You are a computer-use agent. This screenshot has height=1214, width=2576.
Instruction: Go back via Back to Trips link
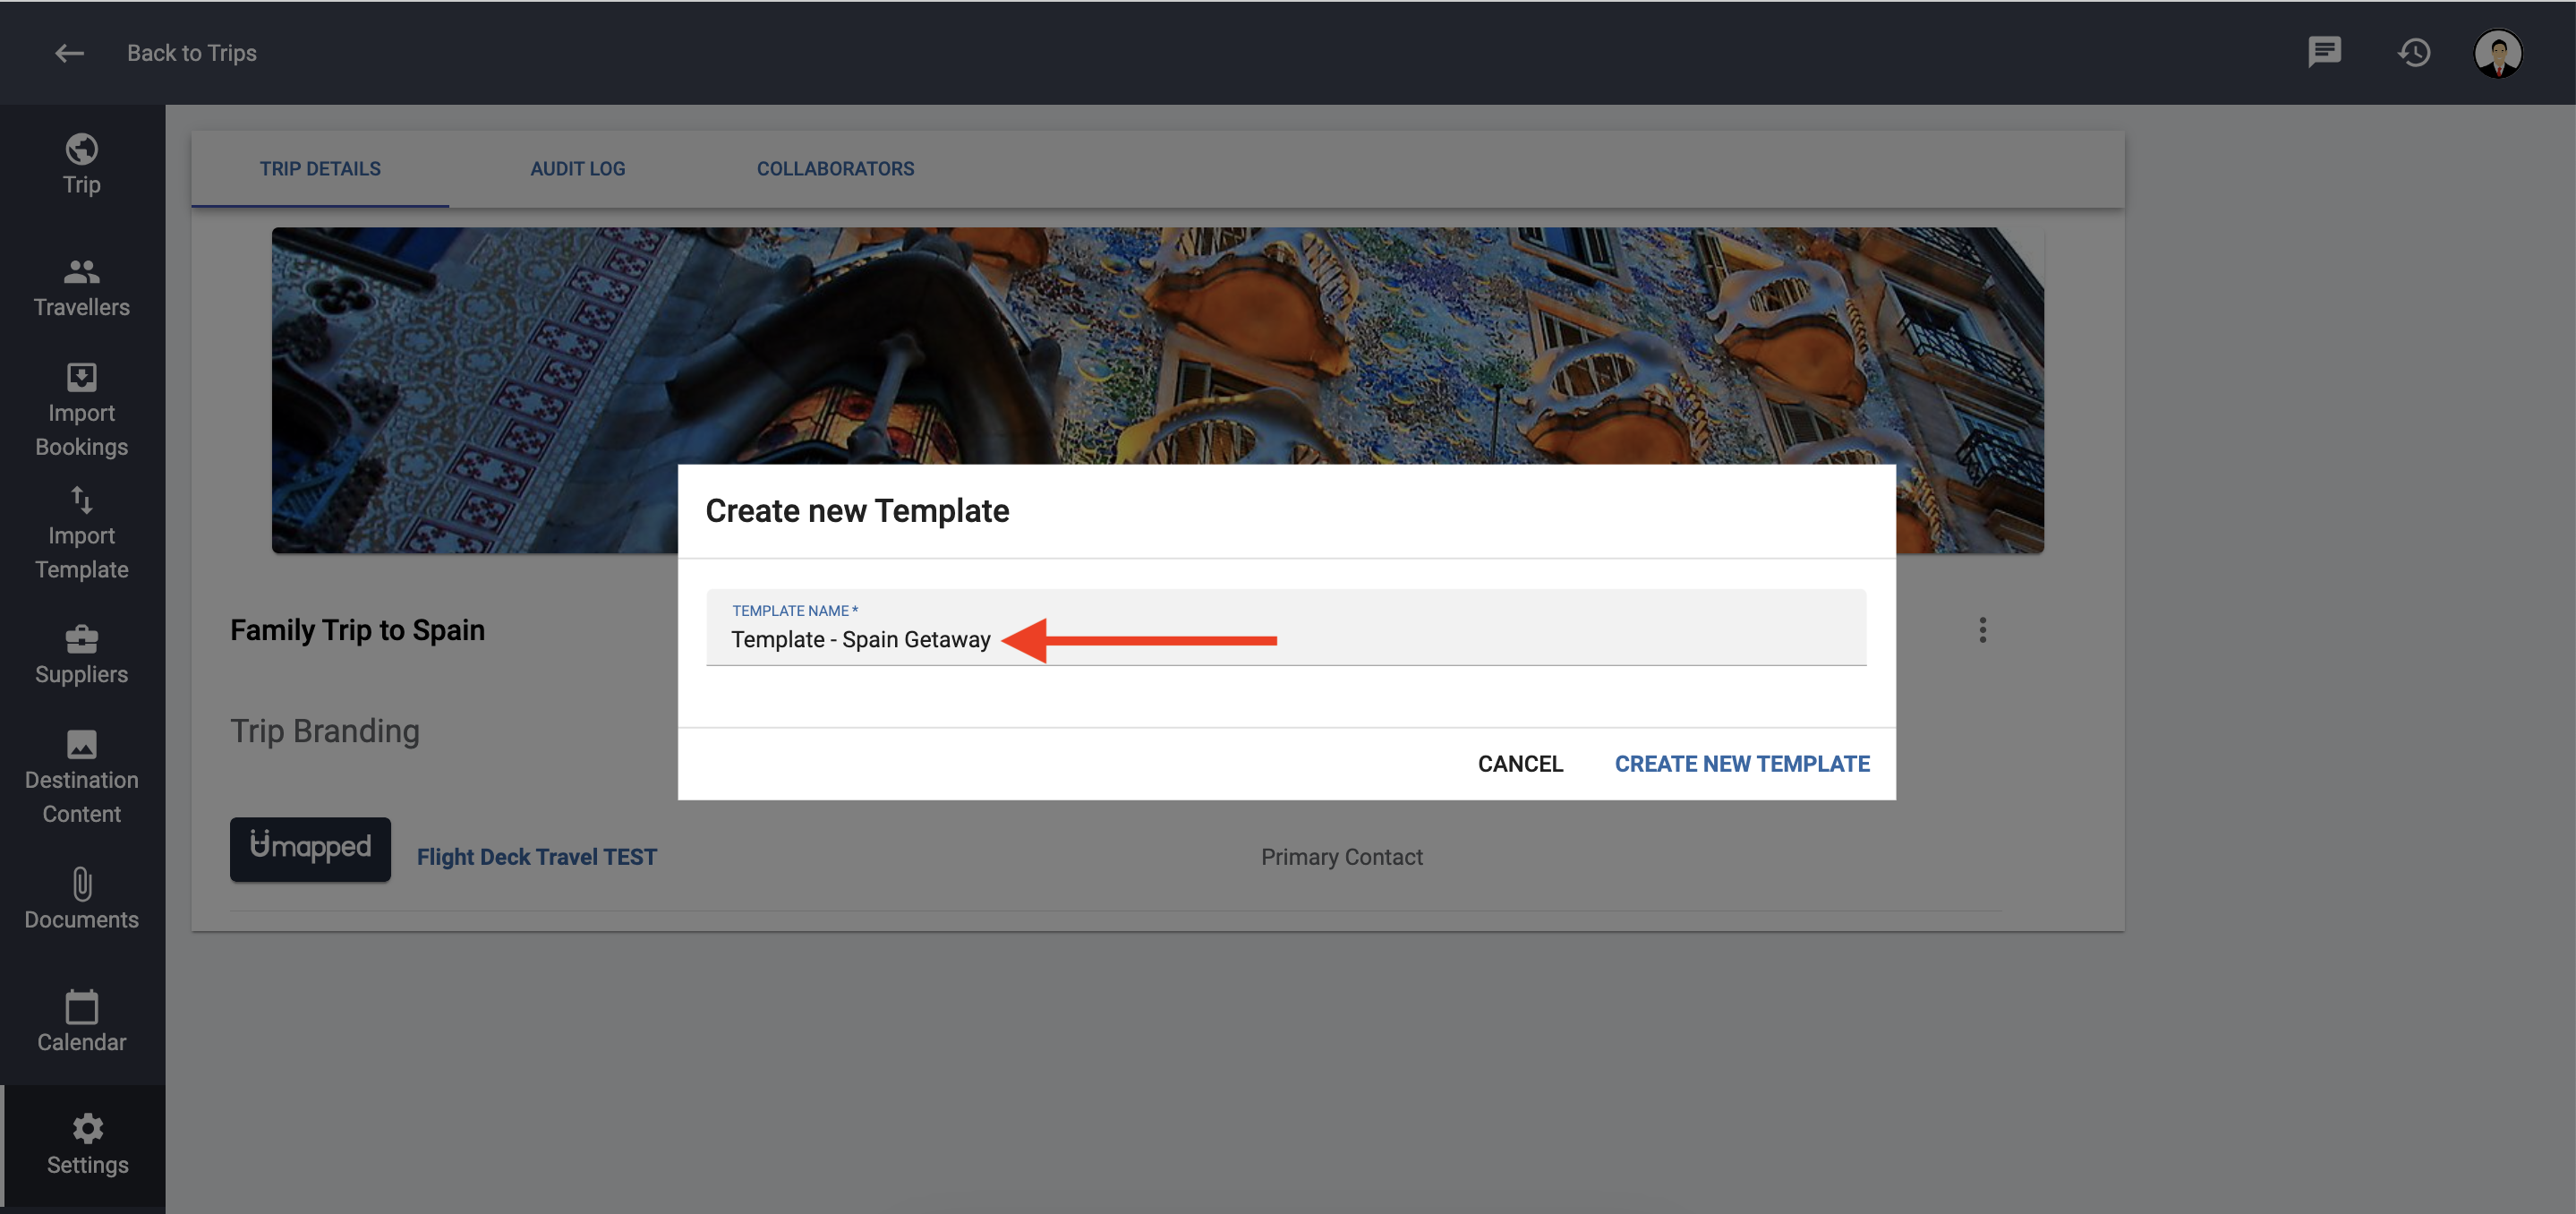[191, 53]
